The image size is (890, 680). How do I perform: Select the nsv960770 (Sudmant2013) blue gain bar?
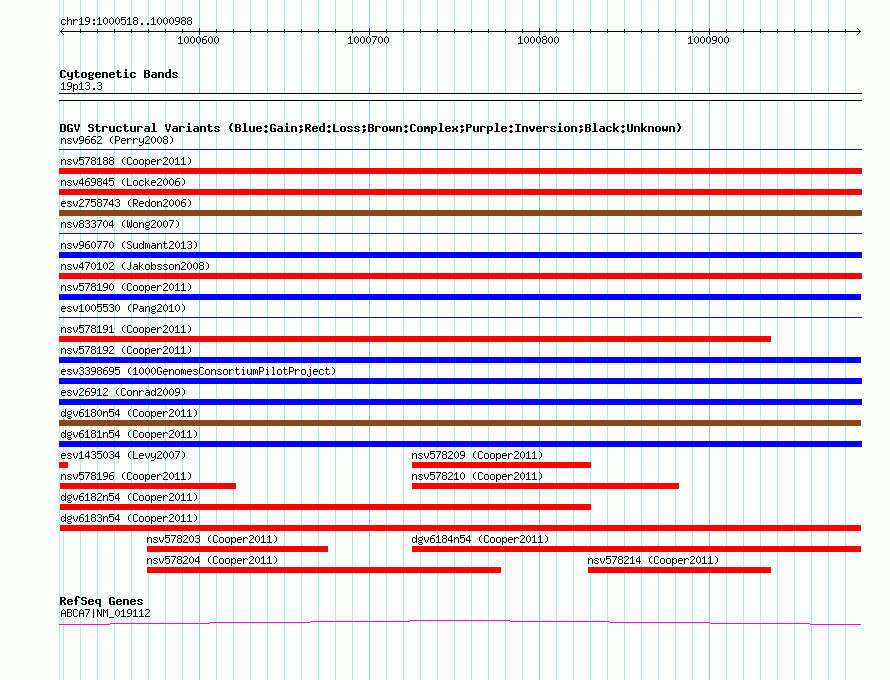pyautogui.click(x=460, y=255)
